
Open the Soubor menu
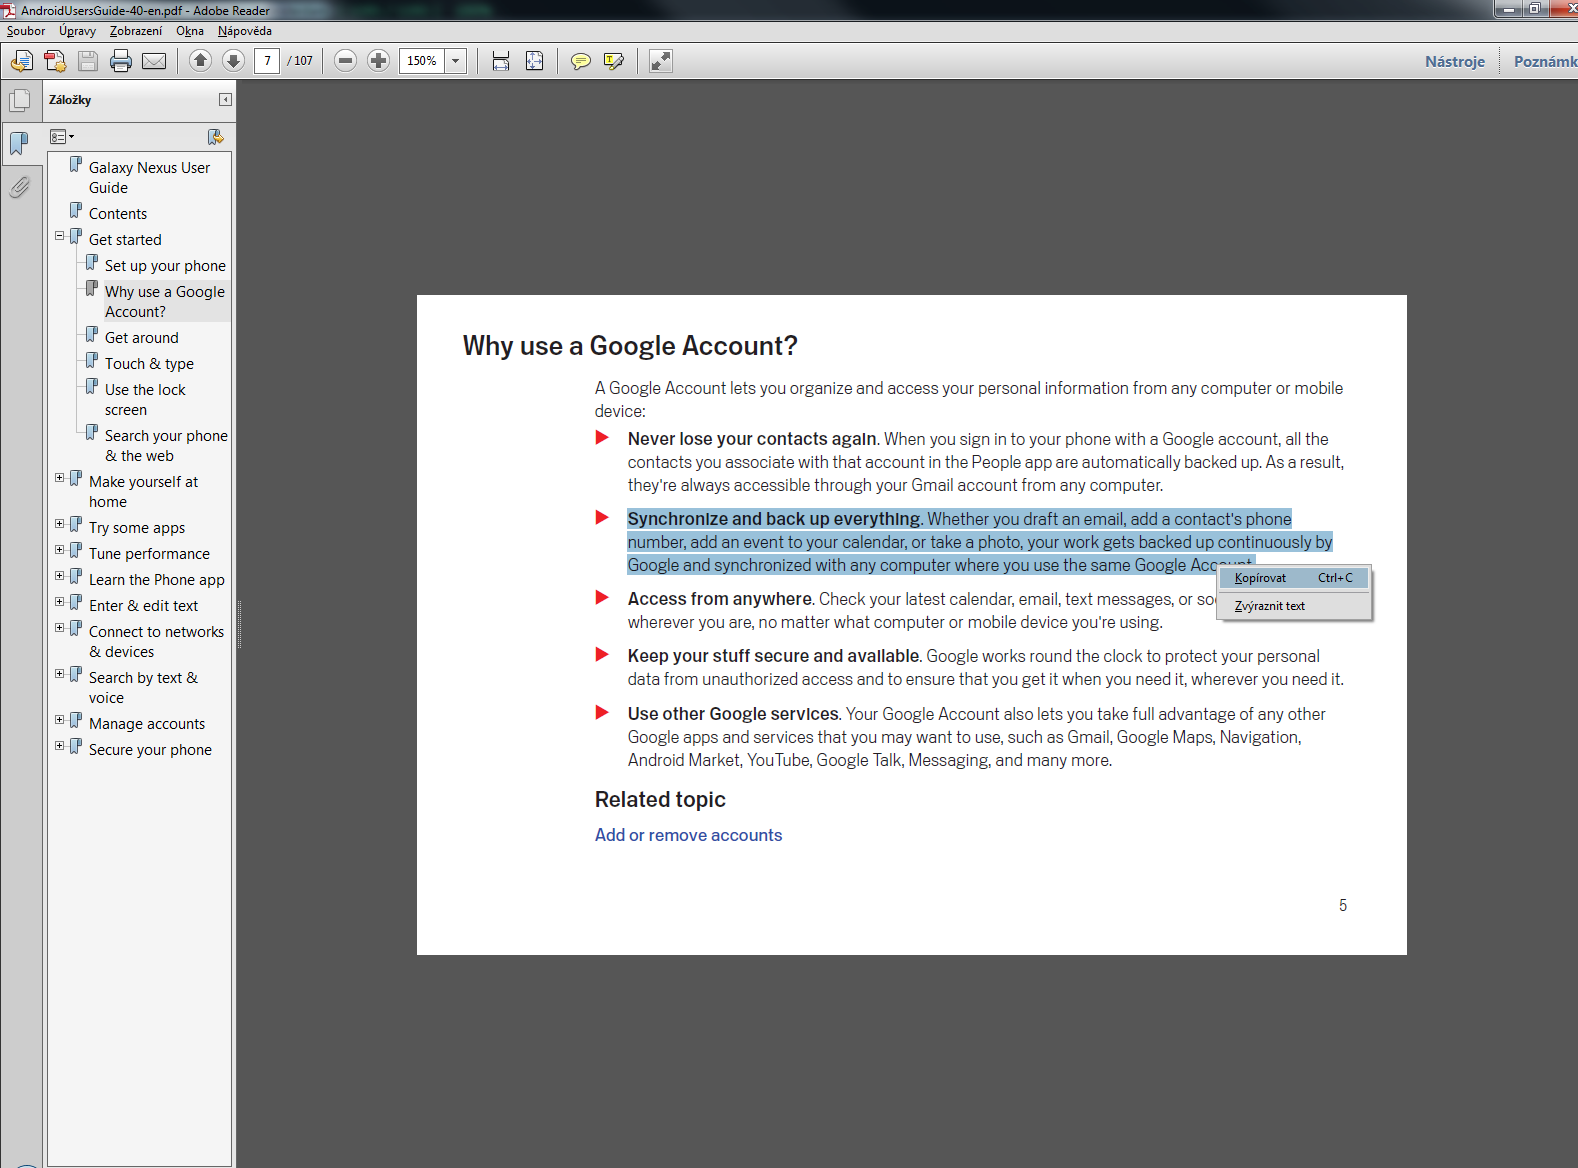(x=26, y=31)
